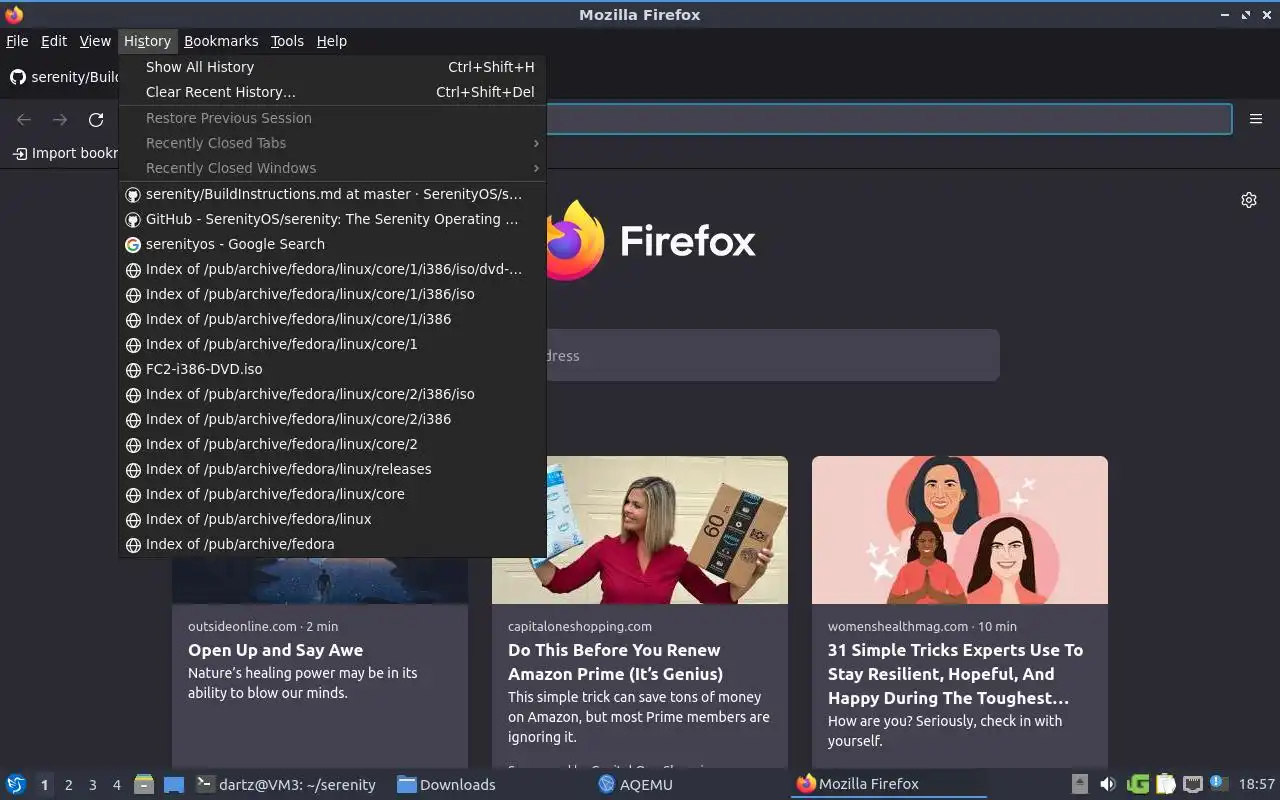The height and width of the screenshot is (800, 1280).
Task: Click Google favicon of serenityos search entry
Action: (x=132, y=244)
